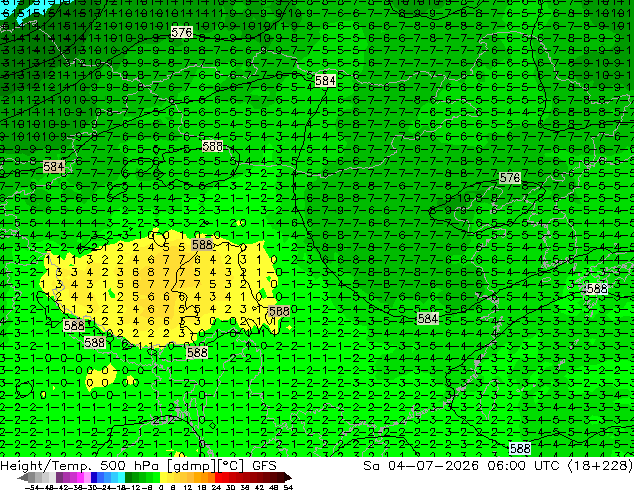Screen dimensions: 634x490
Task: Click the 584 label in lower right area
Action: (428, 319)
